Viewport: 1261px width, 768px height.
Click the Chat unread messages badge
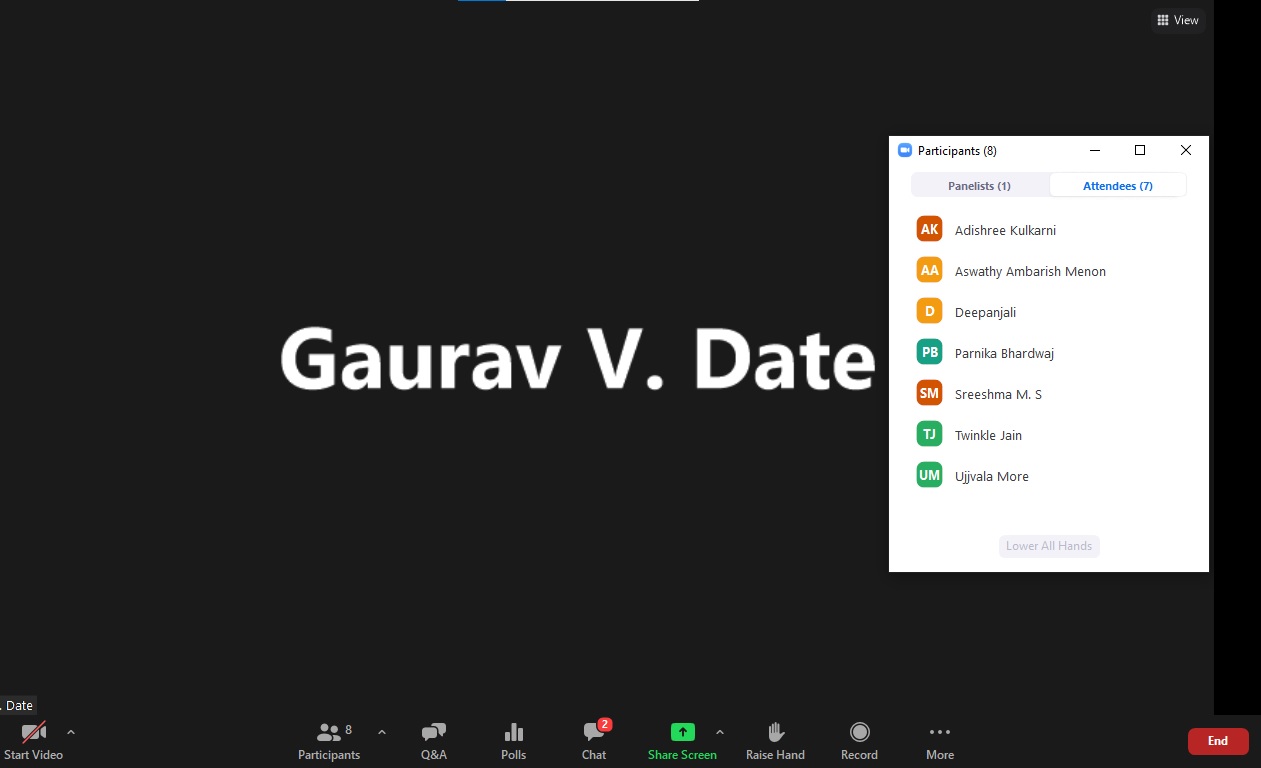(x=603, y=723)
